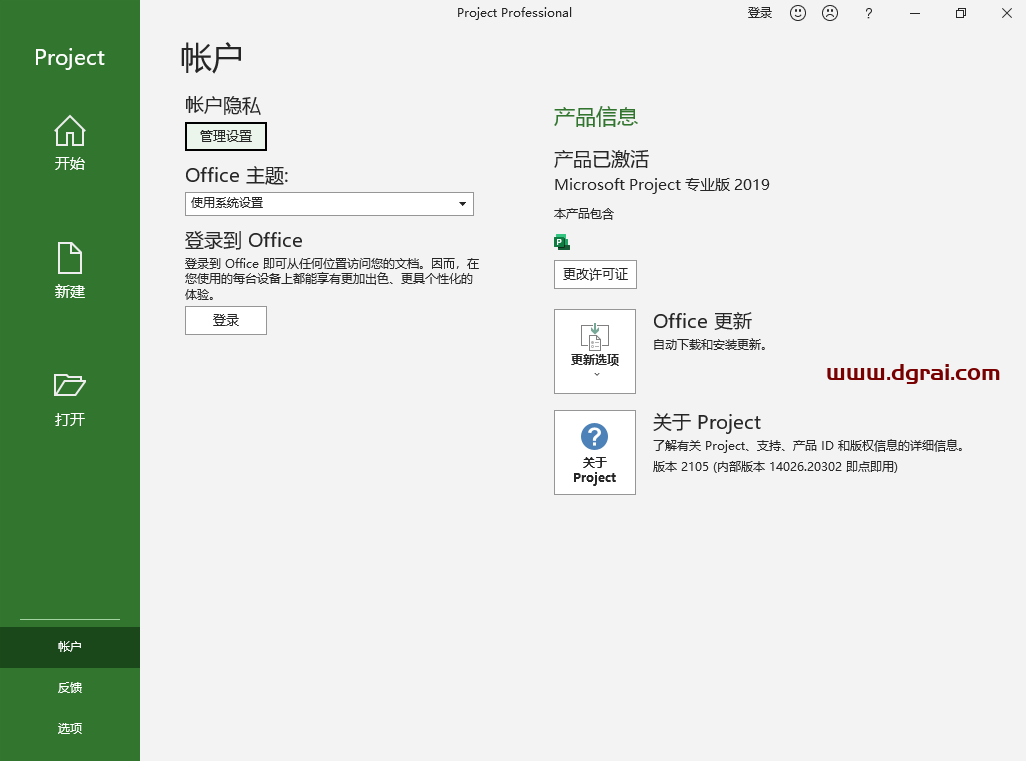Open 新建 new document icon in sidebar
The width and height of the screenshot is (1026, 761).
click(x=69, y=258)
